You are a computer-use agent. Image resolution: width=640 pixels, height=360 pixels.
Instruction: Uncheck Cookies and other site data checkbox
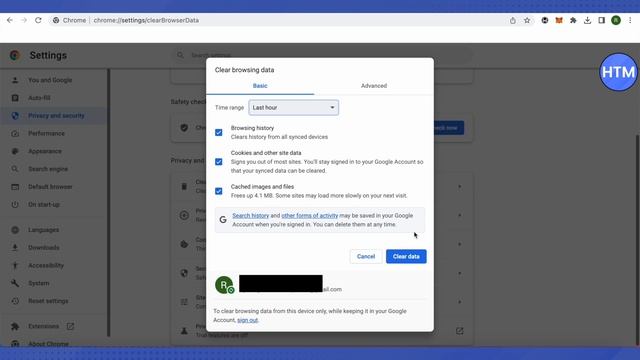[x=219, y=162]
